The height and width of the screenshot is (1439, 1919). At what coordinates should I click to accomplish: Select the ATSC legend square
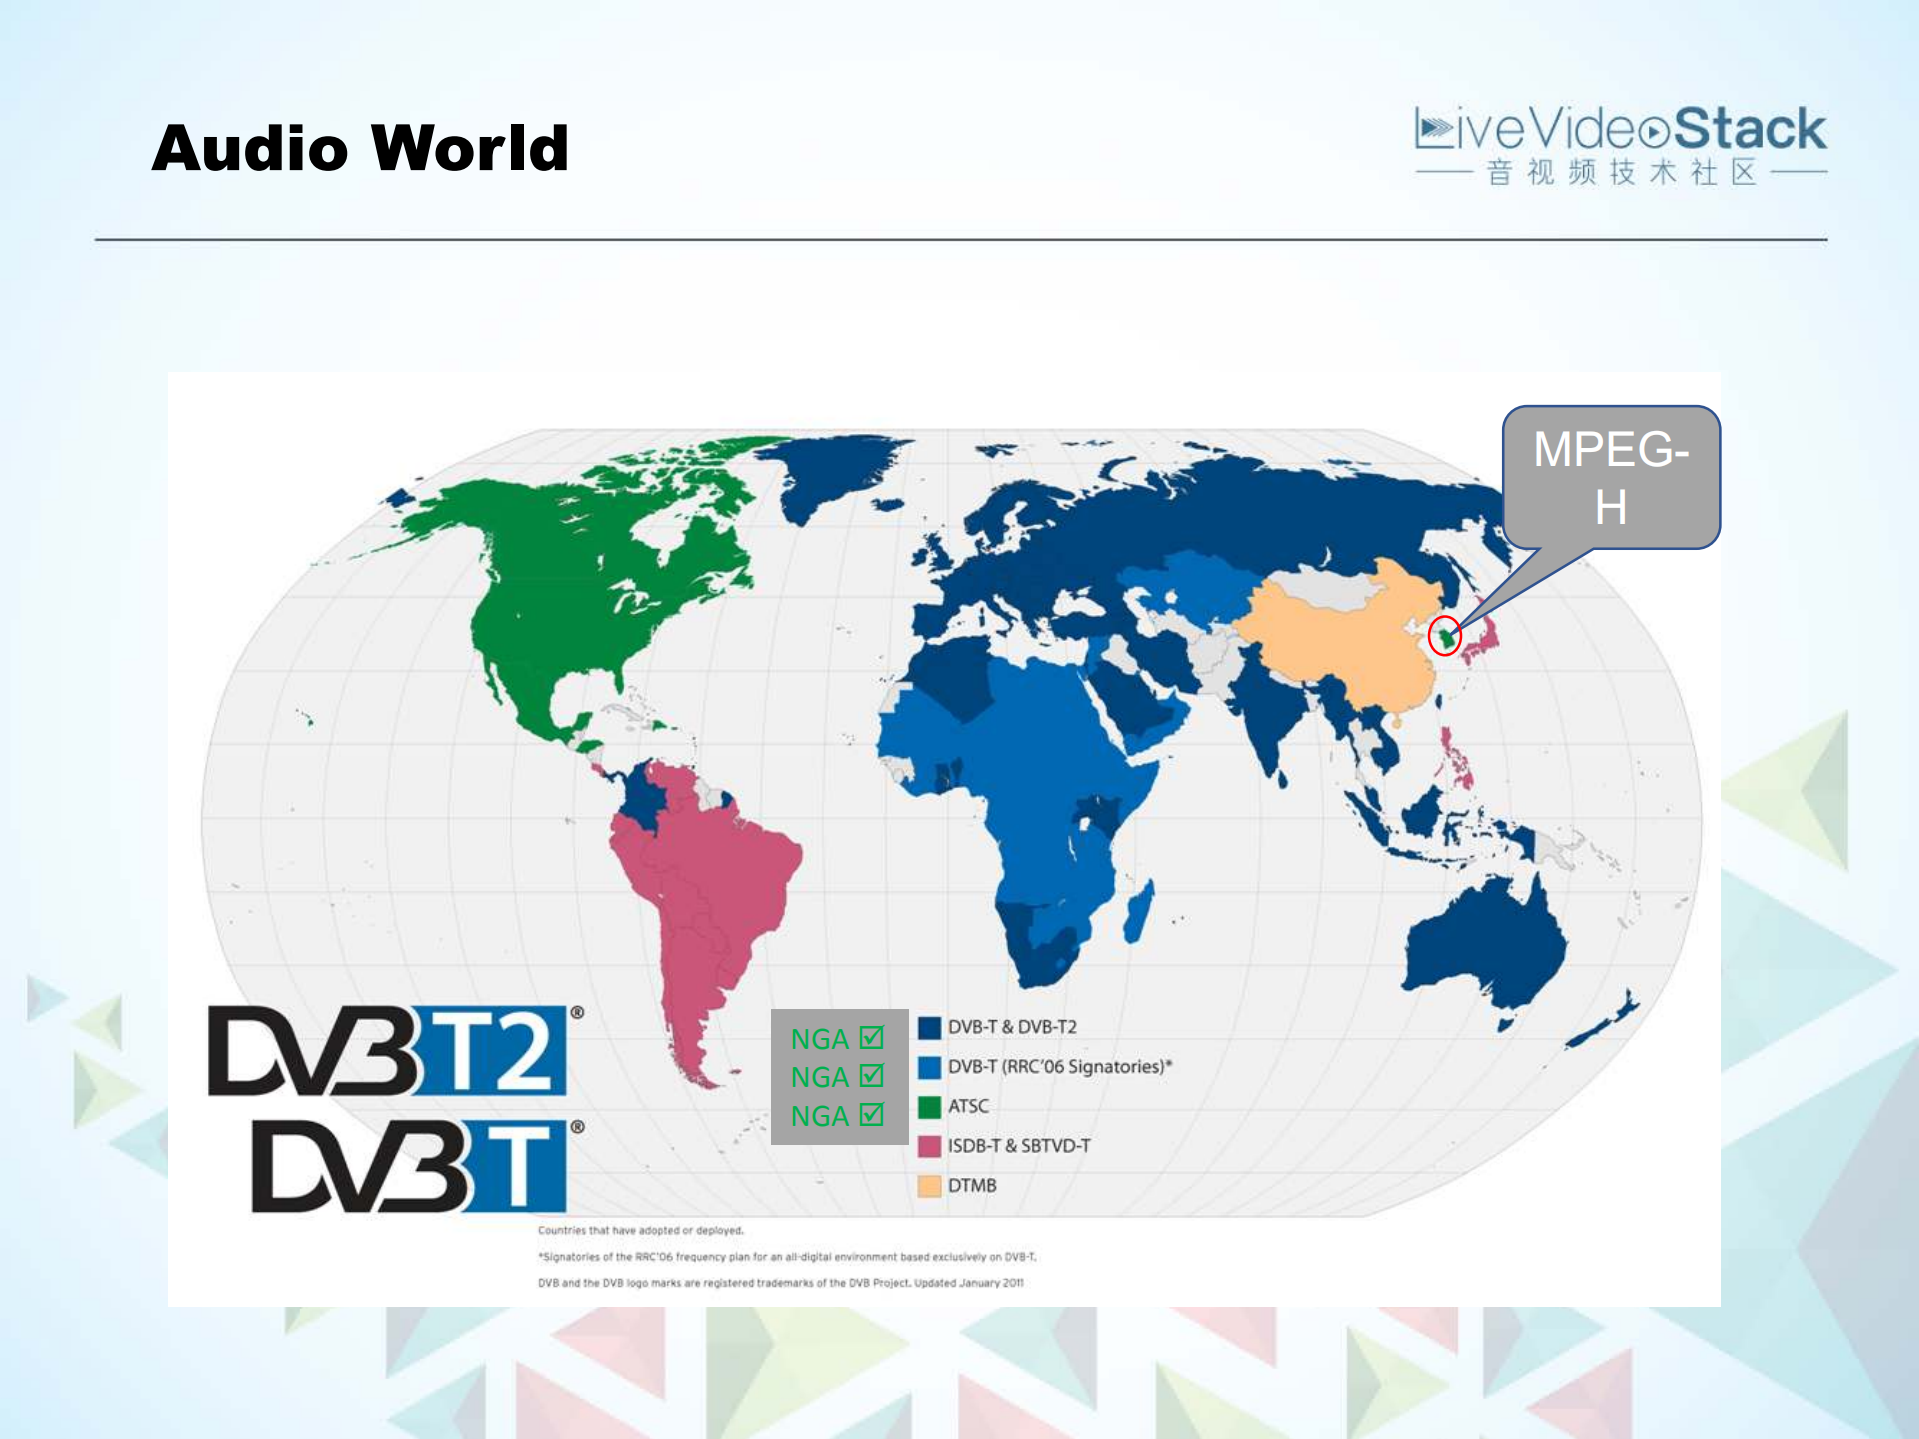(x=928, y=1105)
